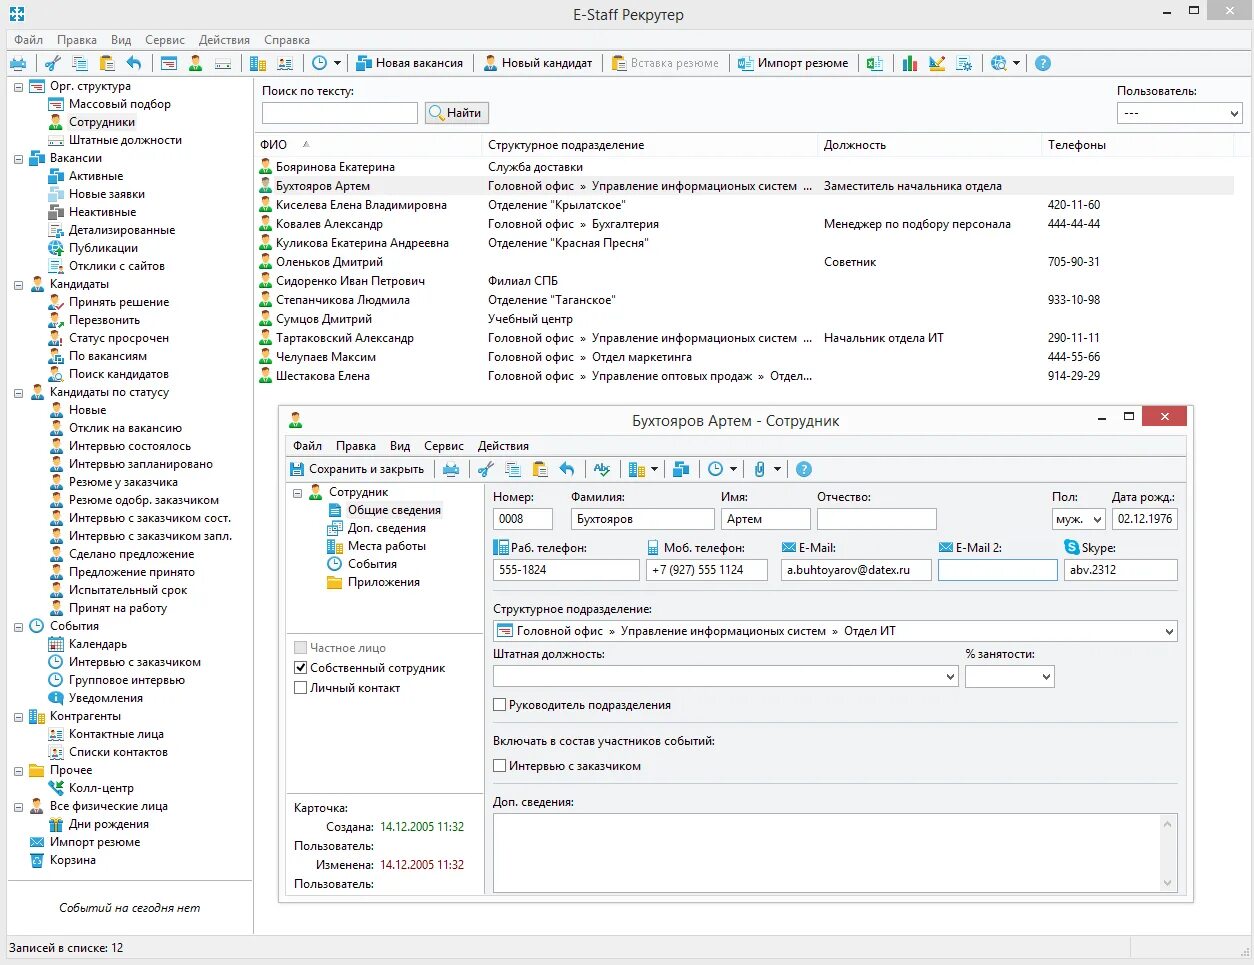Select Массовый подбор in the tree
Viewport: 1254px width, 965px height.
(x=119, y=104)
